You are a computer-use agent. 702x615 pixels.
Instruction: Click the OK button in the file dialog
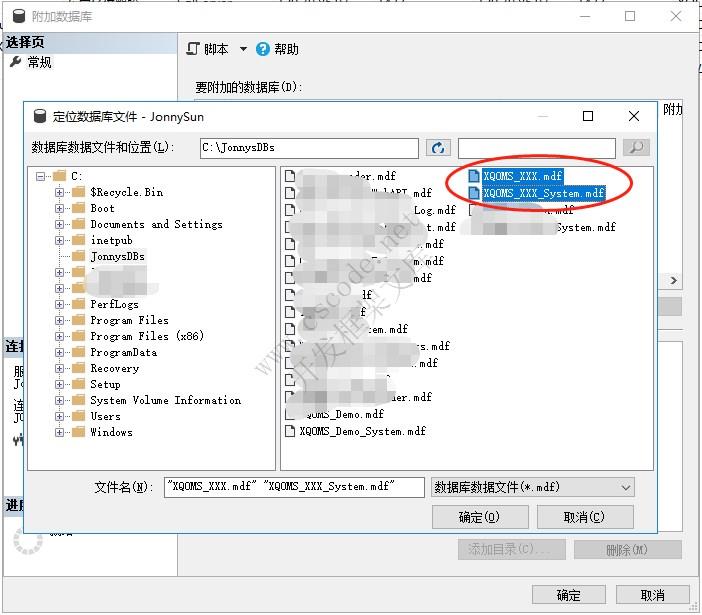pos(479,517)
